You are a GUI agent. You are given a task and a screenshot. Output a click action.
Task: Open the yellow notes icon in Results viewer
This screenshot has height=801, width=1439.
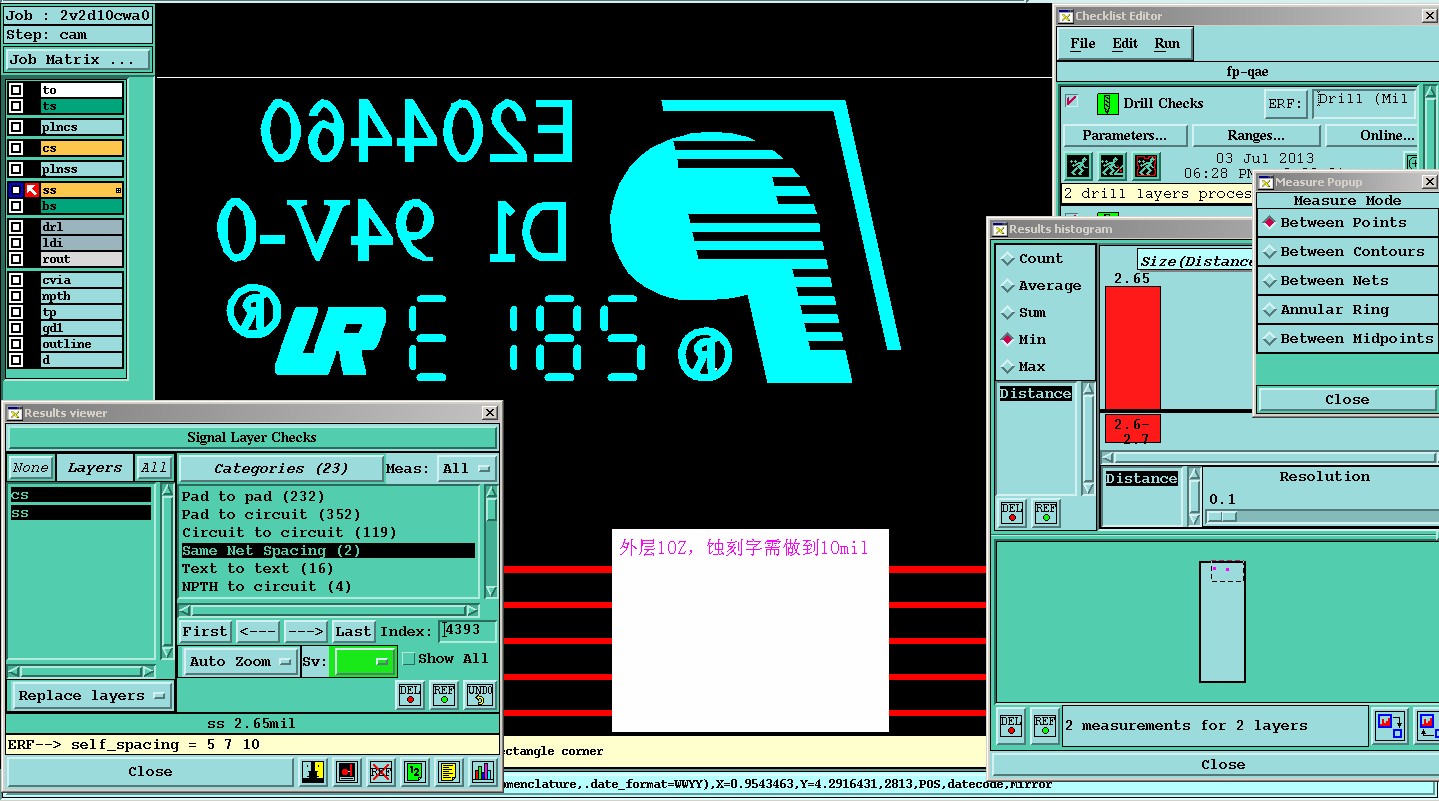coord(449,771)
